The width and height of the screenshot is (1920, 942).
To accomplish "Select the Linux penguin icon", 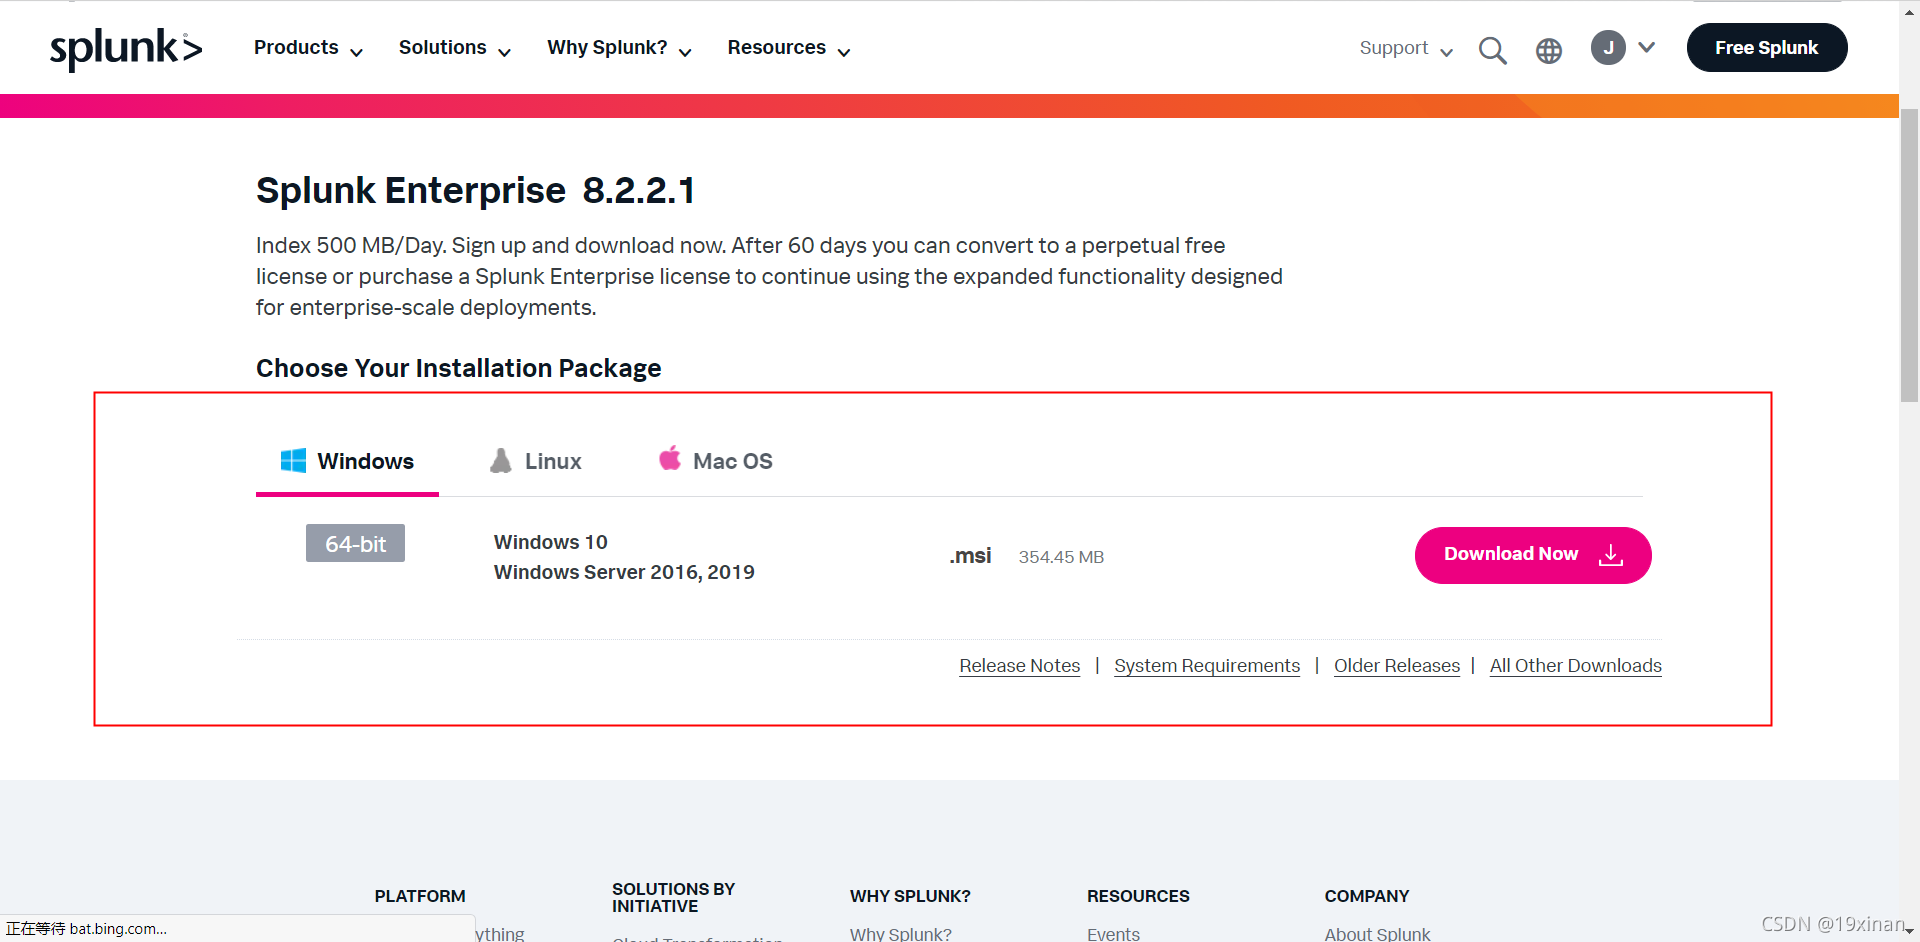I will (x=501, y=460).
